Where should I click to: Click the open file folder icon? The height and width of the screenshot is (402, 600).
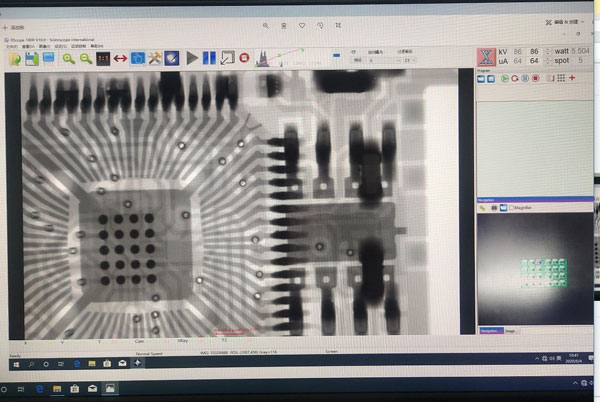point(14,59)
